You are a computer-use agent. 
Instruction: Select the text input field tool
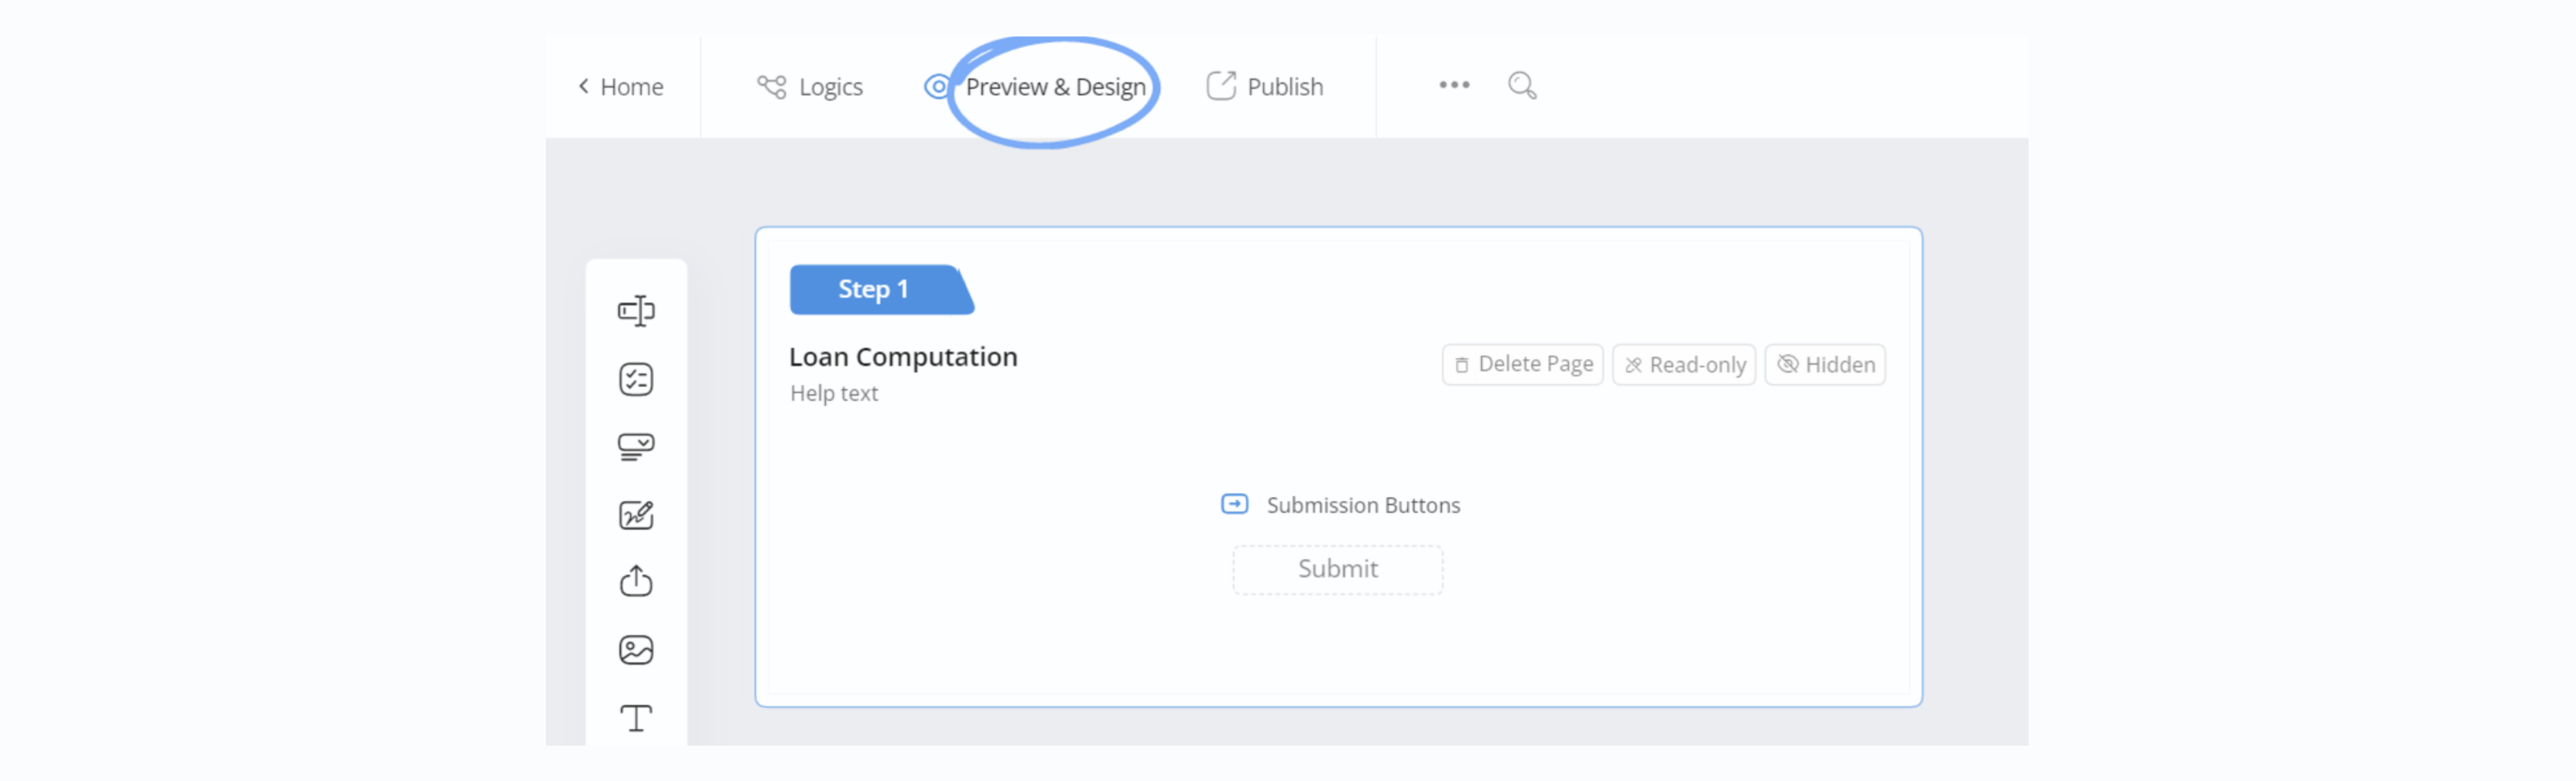[x=636, y=311]
